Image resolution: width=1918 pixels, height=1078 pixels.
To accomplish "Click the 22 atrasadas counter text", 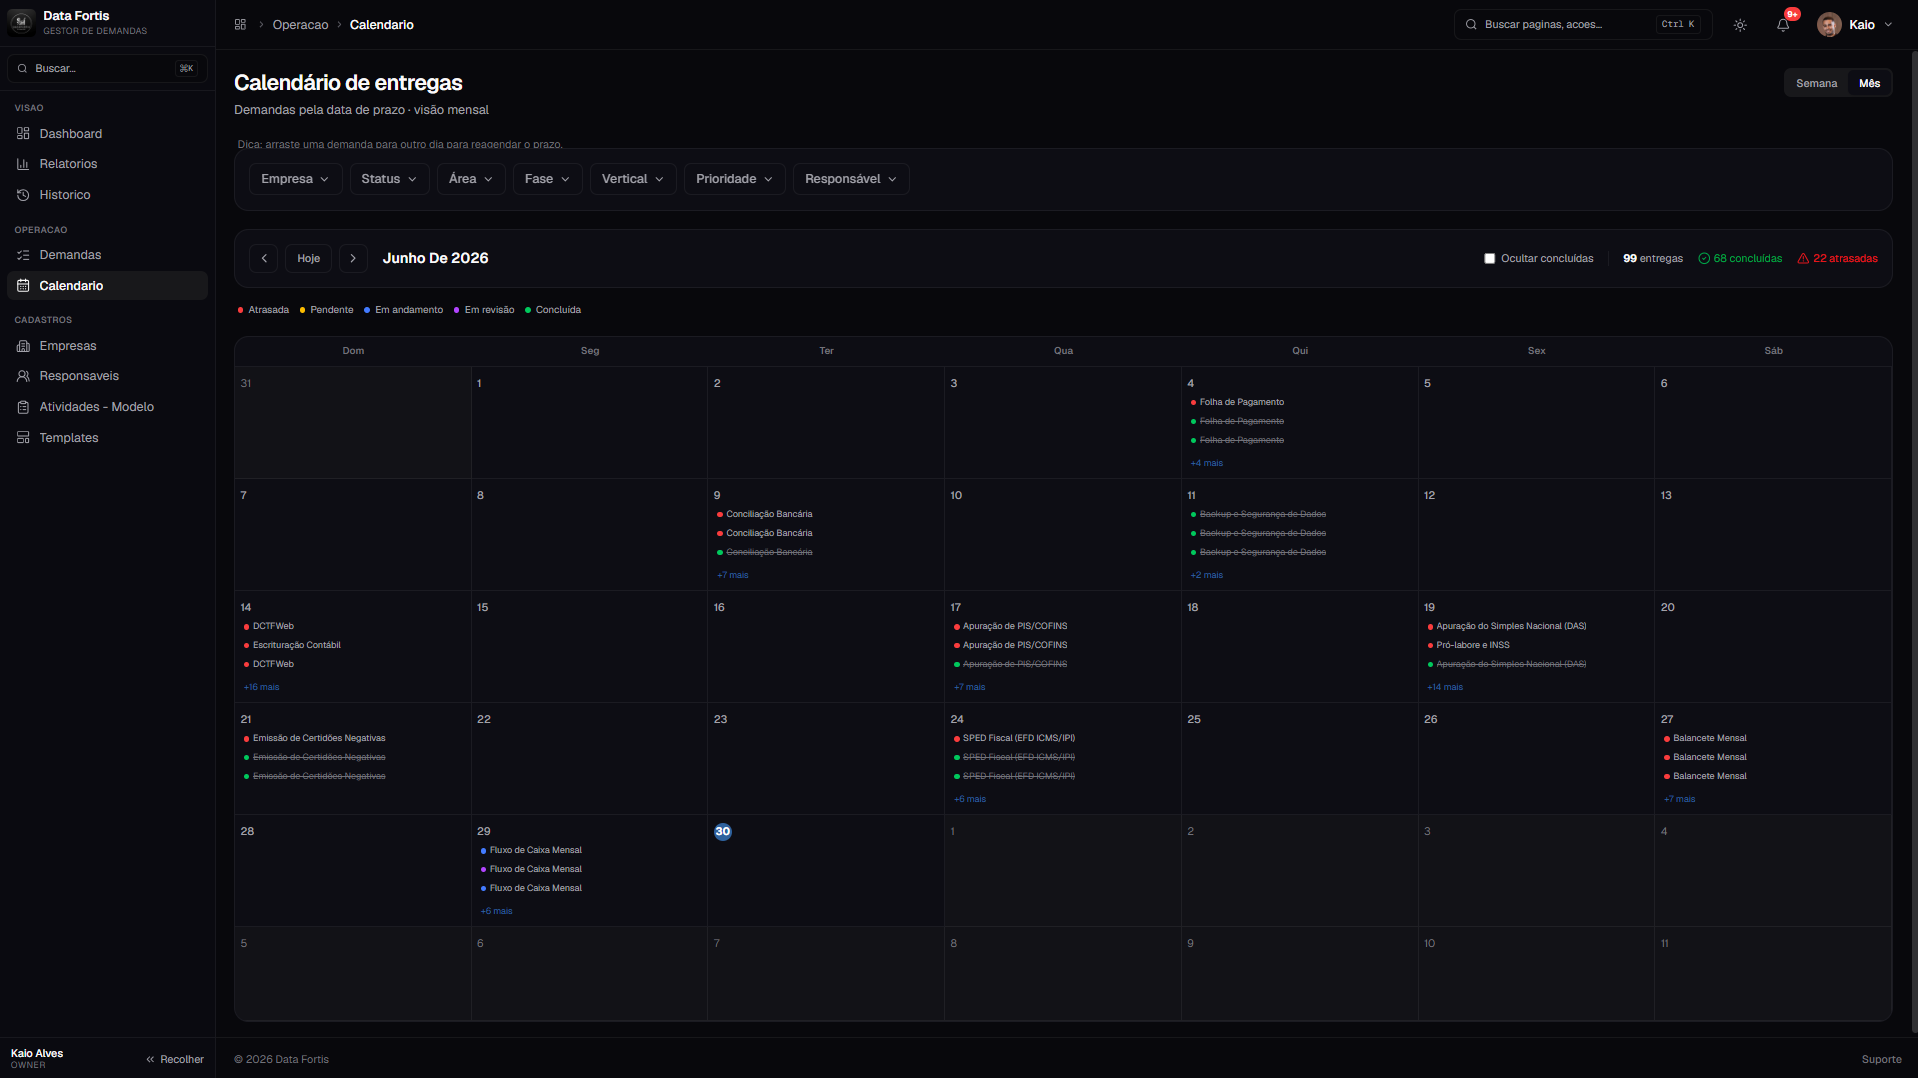I will (1845, 258).
